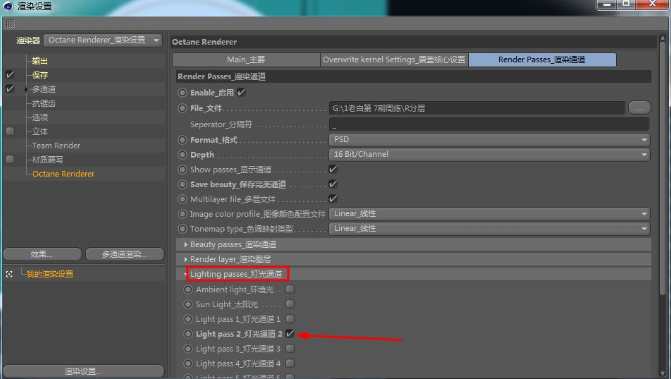This screenshot has width=671, height=379.
Task: Click the File parameter circle button
Action: (183, 108)
